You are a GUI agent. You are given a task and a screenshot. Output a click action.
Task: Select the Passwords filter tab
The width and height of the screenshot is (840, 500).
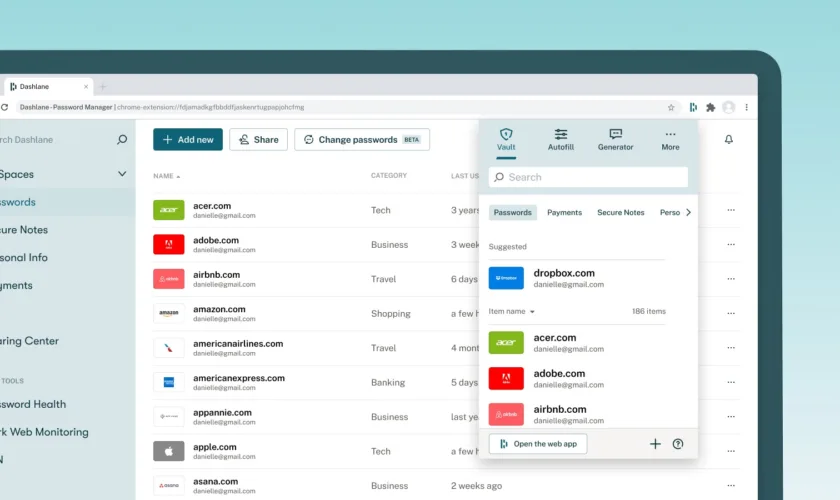pyautogui.click(x=513, y=212)
